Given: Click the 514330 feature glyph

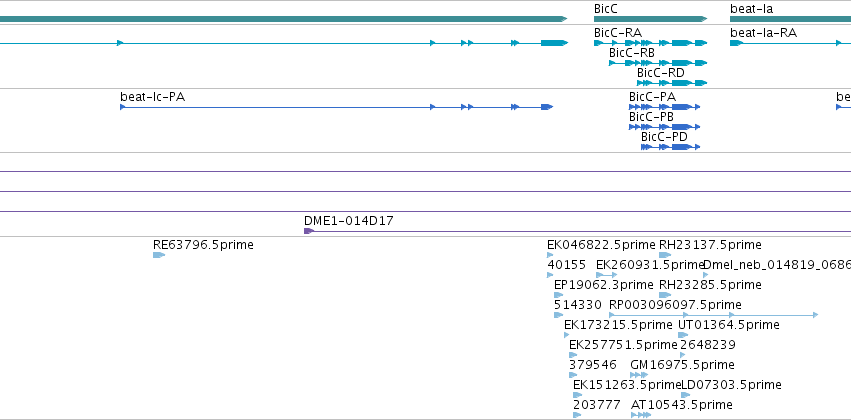Looking at the screenshot, I should [558, 315].
